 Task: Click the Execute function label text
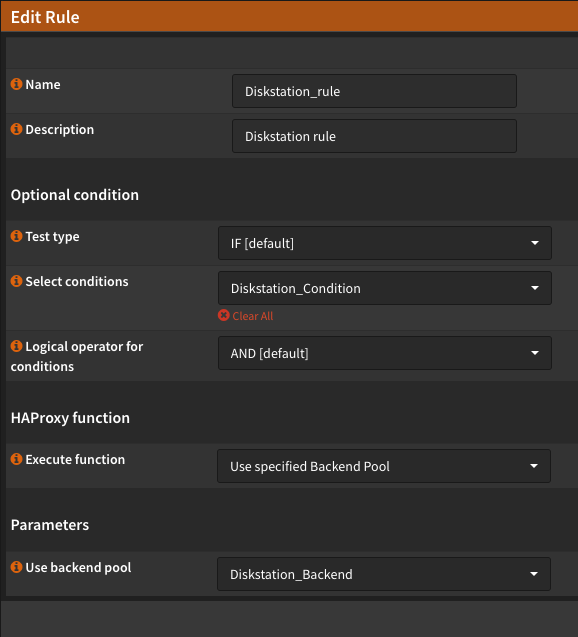coord(75,459)
